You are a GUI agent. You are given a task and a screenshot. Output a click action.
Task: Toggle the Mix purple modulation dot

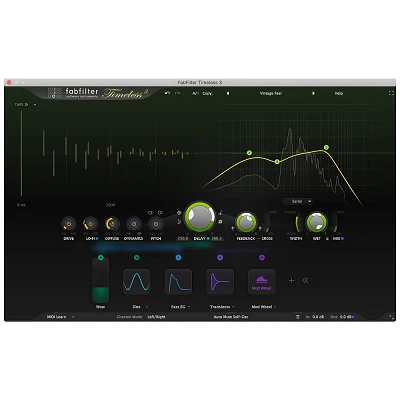[342, 239]
